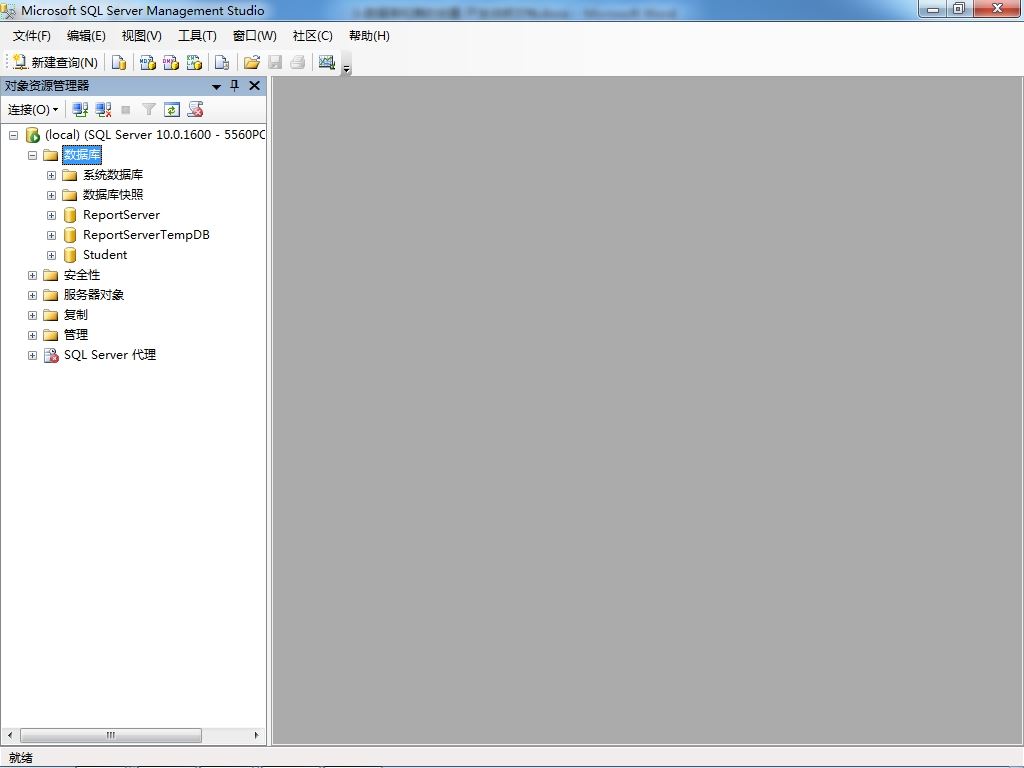The image size is (1024, 768).
Task: Click the Open File folder icon
Action: coord(251,62)
